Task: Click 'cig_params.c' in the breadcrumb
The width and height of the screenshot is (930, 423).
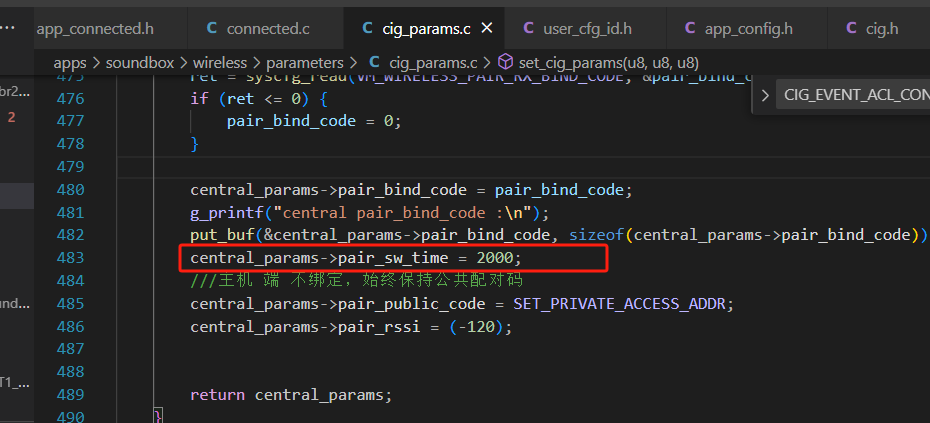Action: [x=434, y=63]
